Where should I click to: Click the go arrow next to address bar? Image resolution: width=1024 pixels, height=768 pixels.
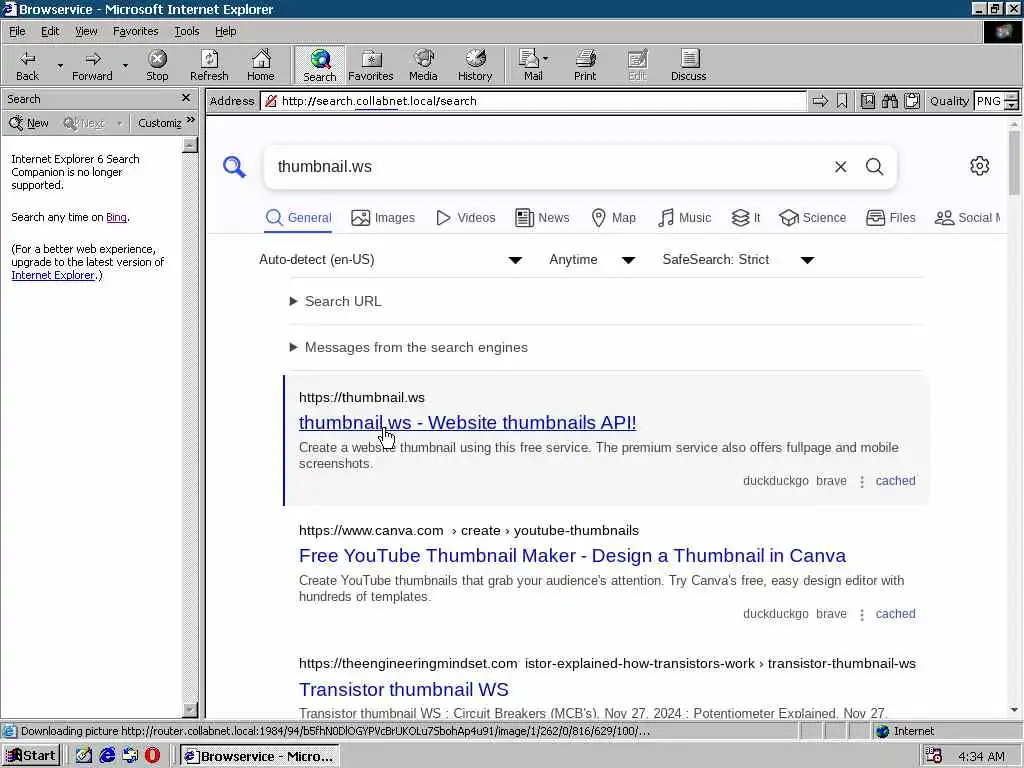click(820, 101)
